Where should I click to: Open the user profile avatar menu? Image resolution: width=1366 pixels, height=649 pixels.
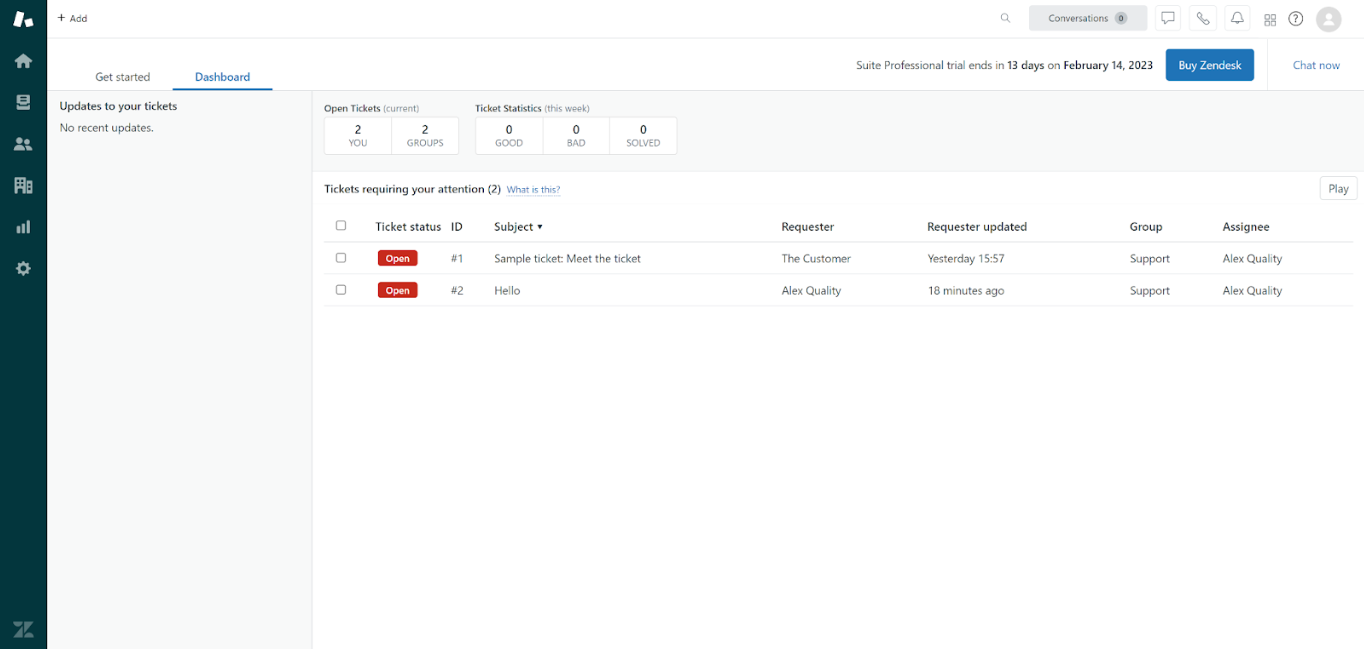(1328, 19)
